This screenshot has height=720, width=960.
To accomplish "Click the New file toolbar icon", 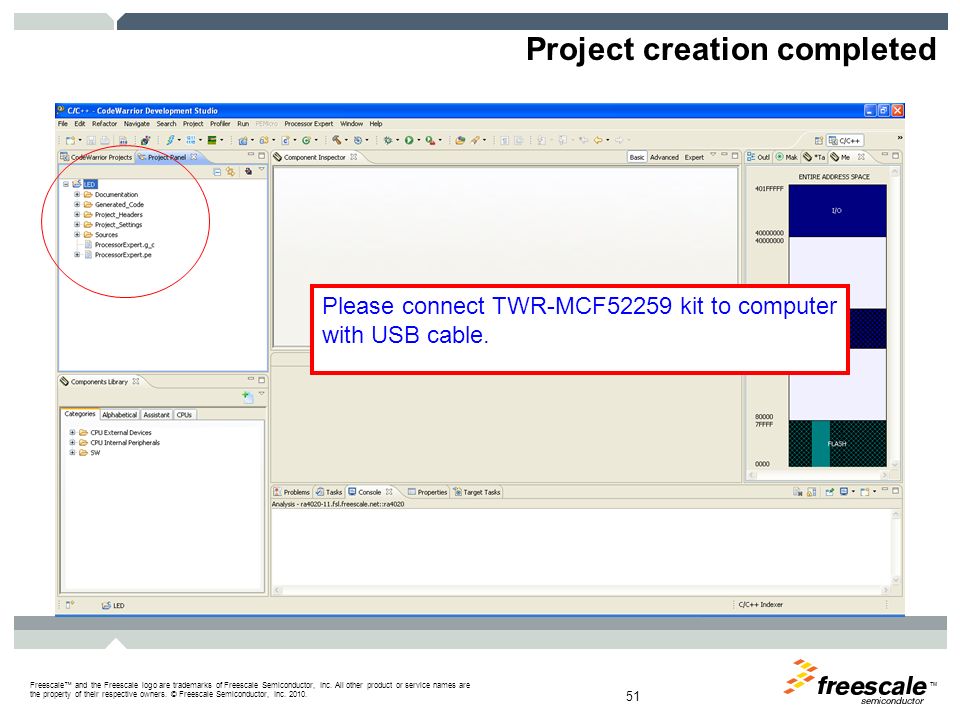I will [70, 140].
